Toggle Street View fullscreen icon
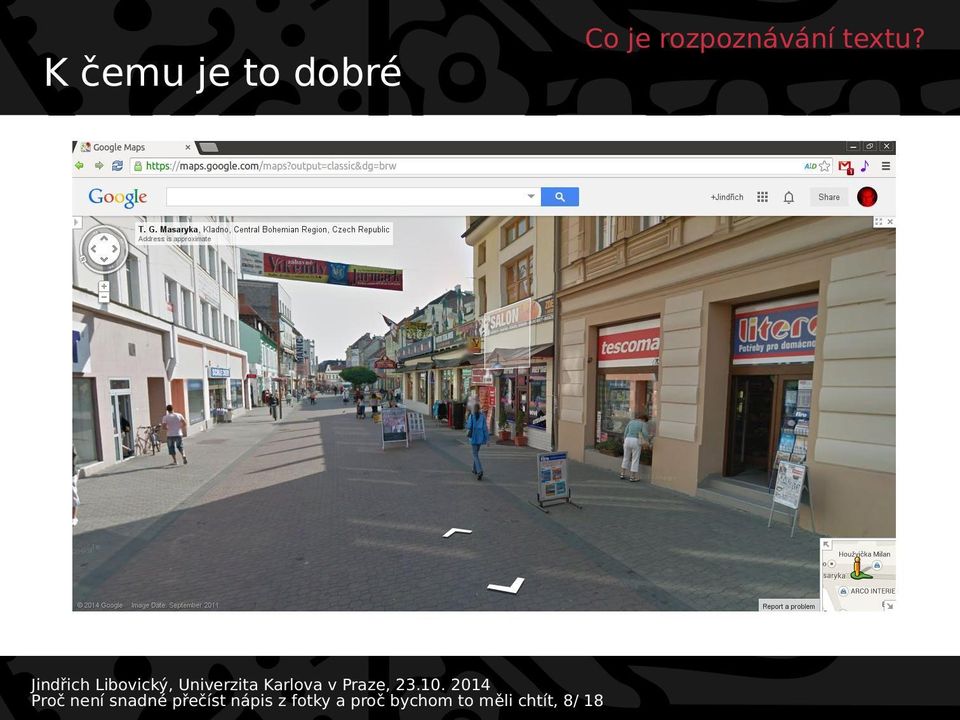This screenshot has width=960, height=720. click(879, 222)
